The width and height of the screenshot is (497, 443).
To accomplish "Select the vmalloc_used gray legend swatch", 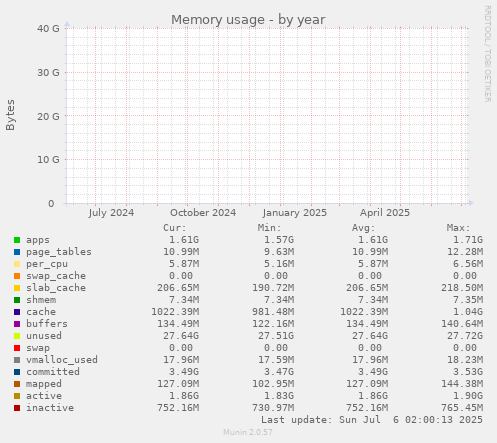I will pyautogui.click(x=17, y=360).
